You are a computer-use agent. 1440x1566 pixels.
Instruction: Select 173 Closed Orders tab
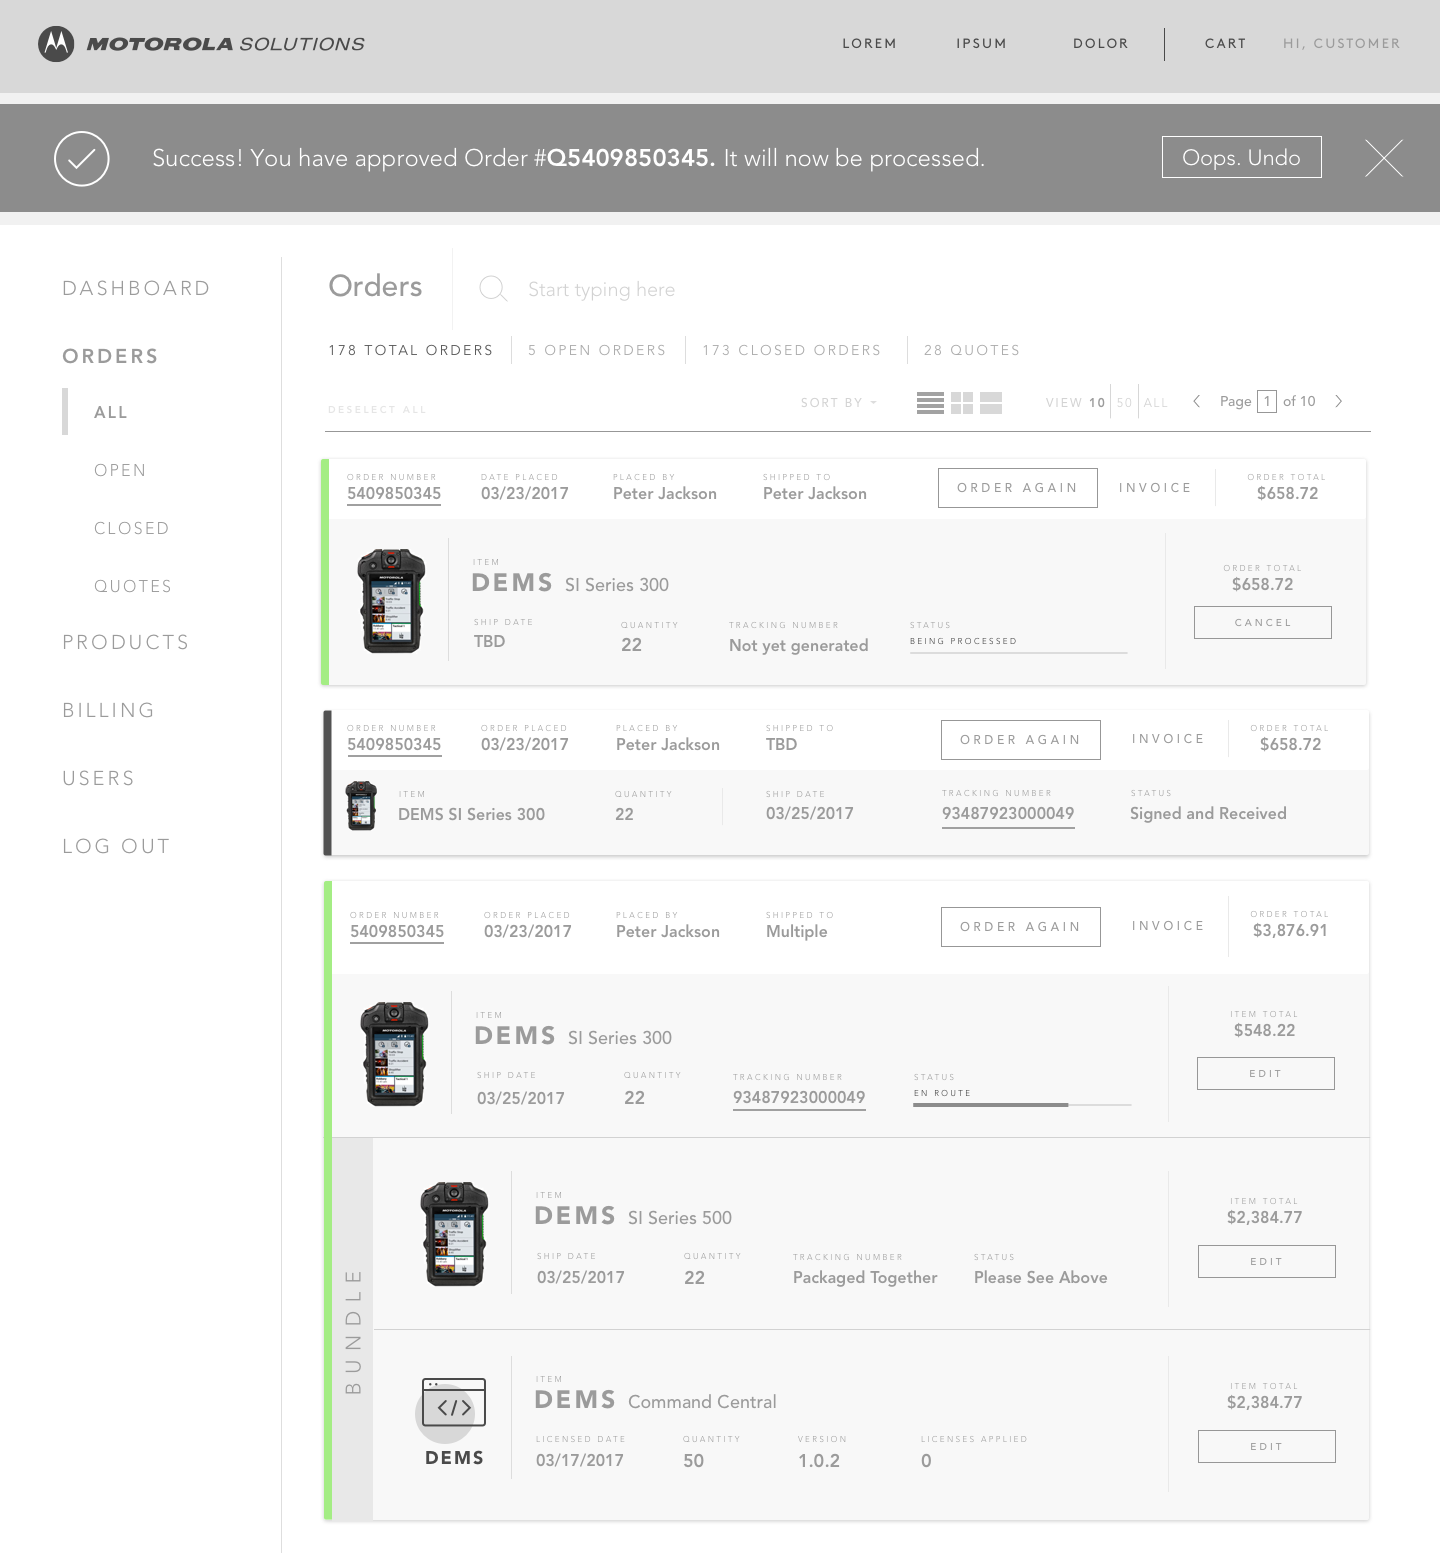792,350
